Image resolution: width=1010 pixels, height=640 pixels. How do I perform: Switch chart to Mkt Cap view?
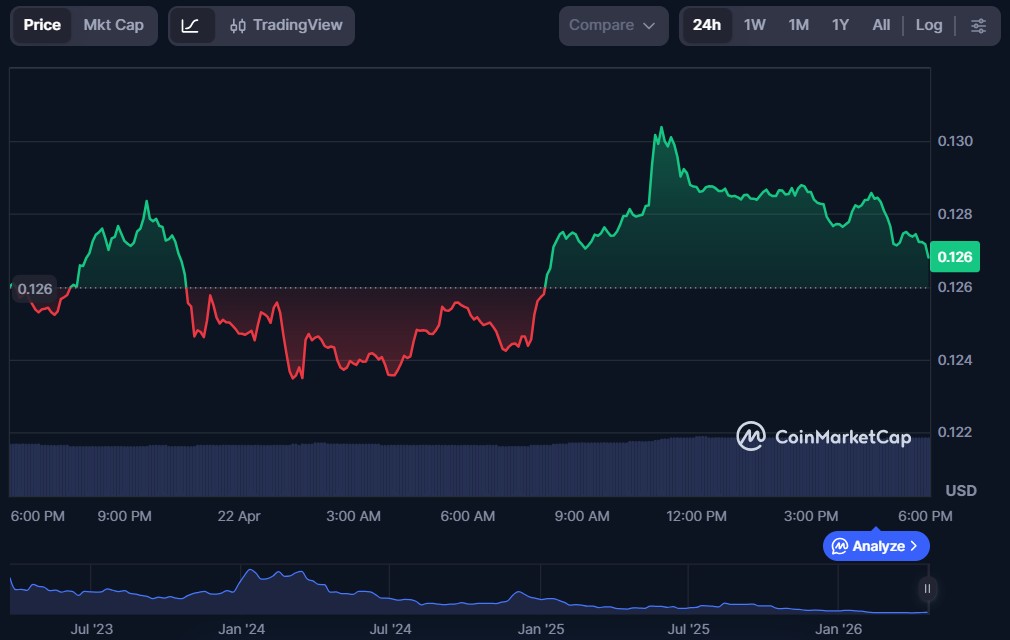pos(113,25)
